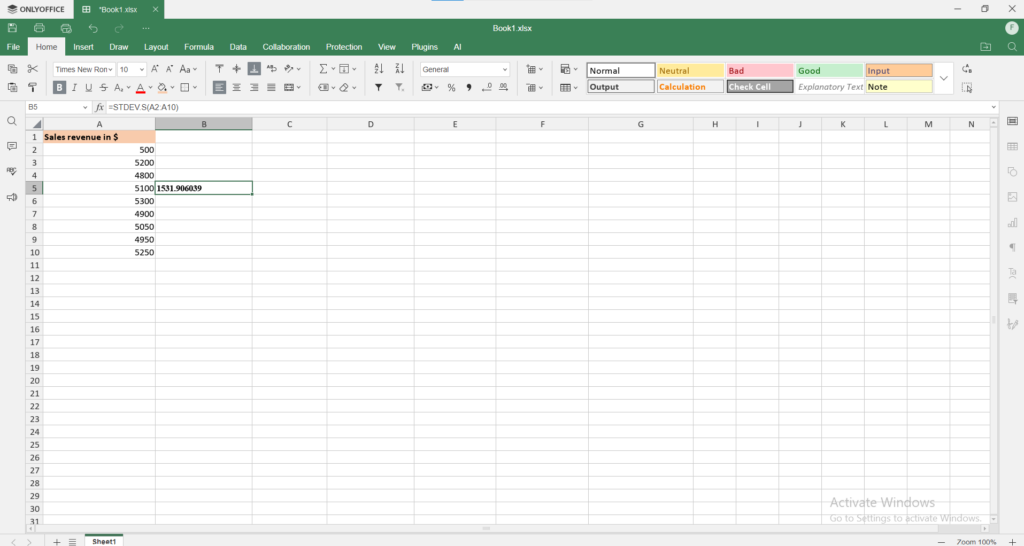Switch to the View tab
Image resolution: width=1024 pixels, height=546 pixels.
pos(387,47)
